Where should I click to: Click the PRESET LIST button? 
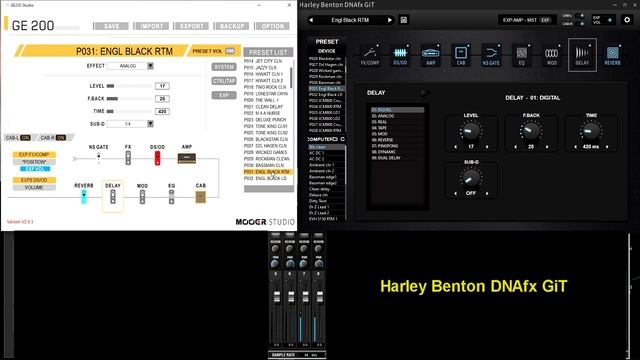268,52
